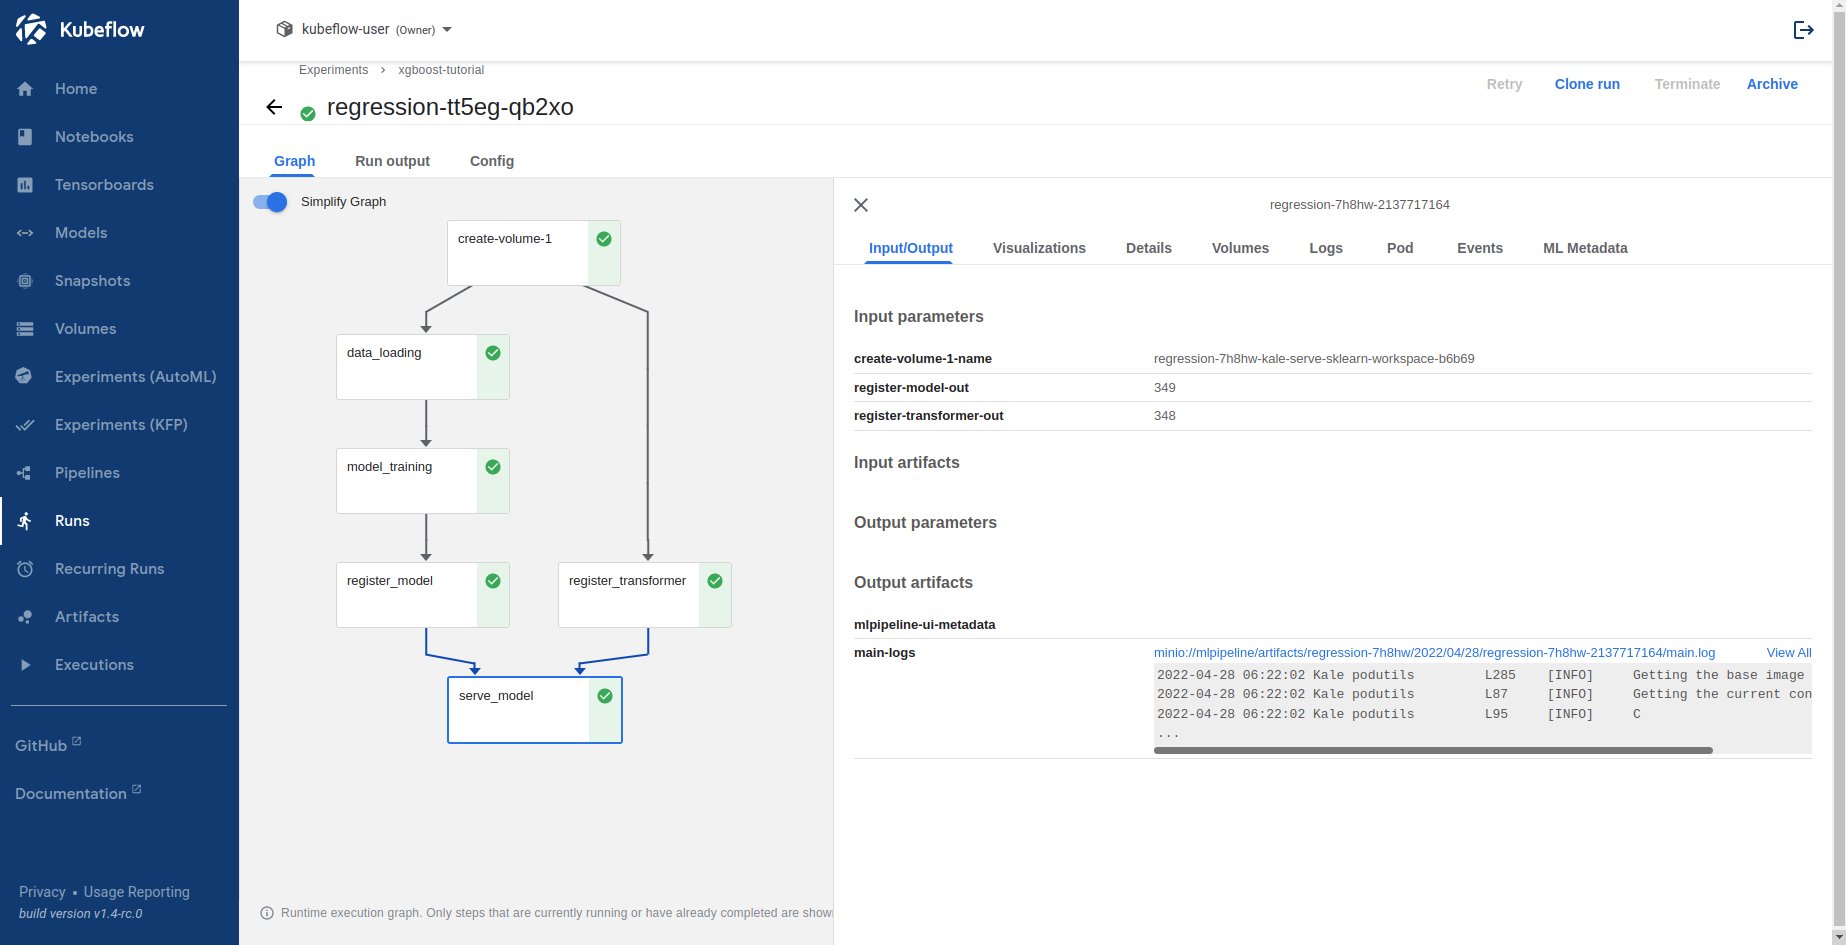Select the model_training graph node

[422, 481]
